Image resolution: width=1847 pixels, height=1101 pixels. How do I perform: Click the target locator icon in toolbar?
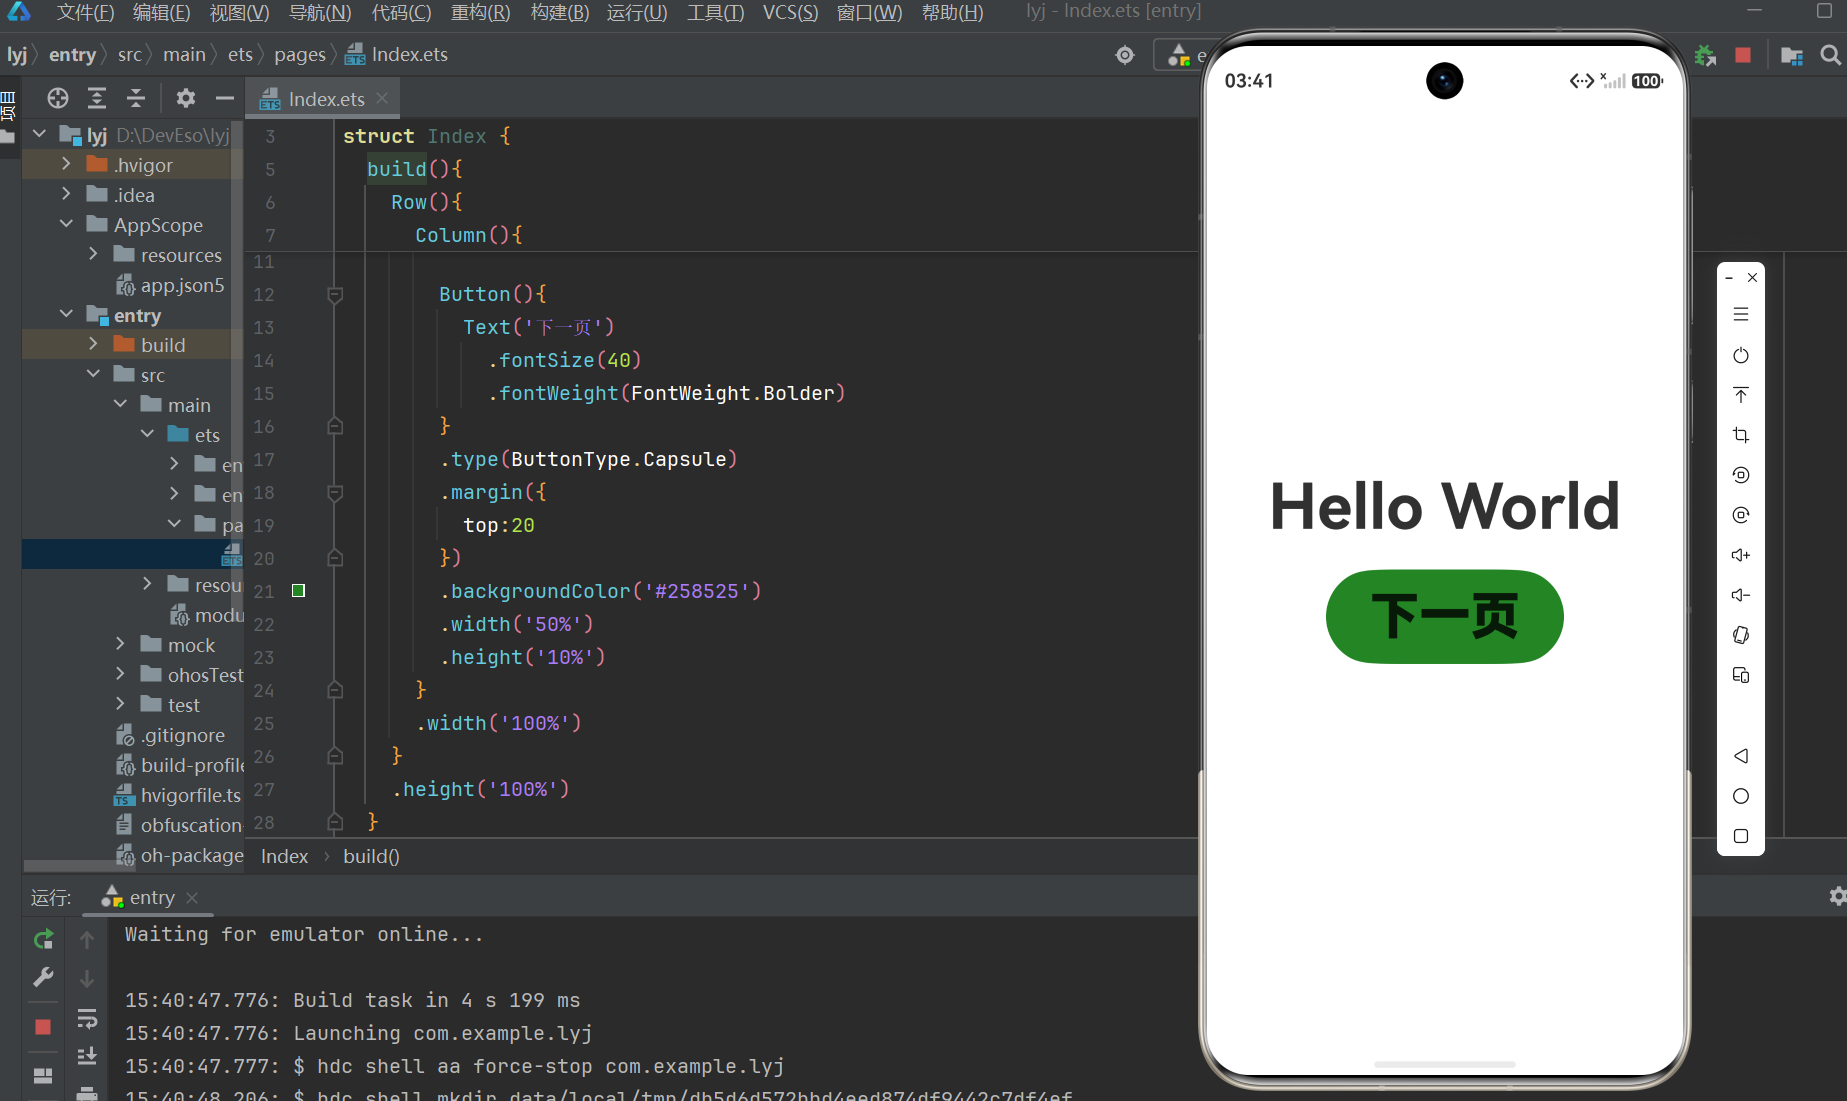pyautogui.click(x=1125, y=55)
